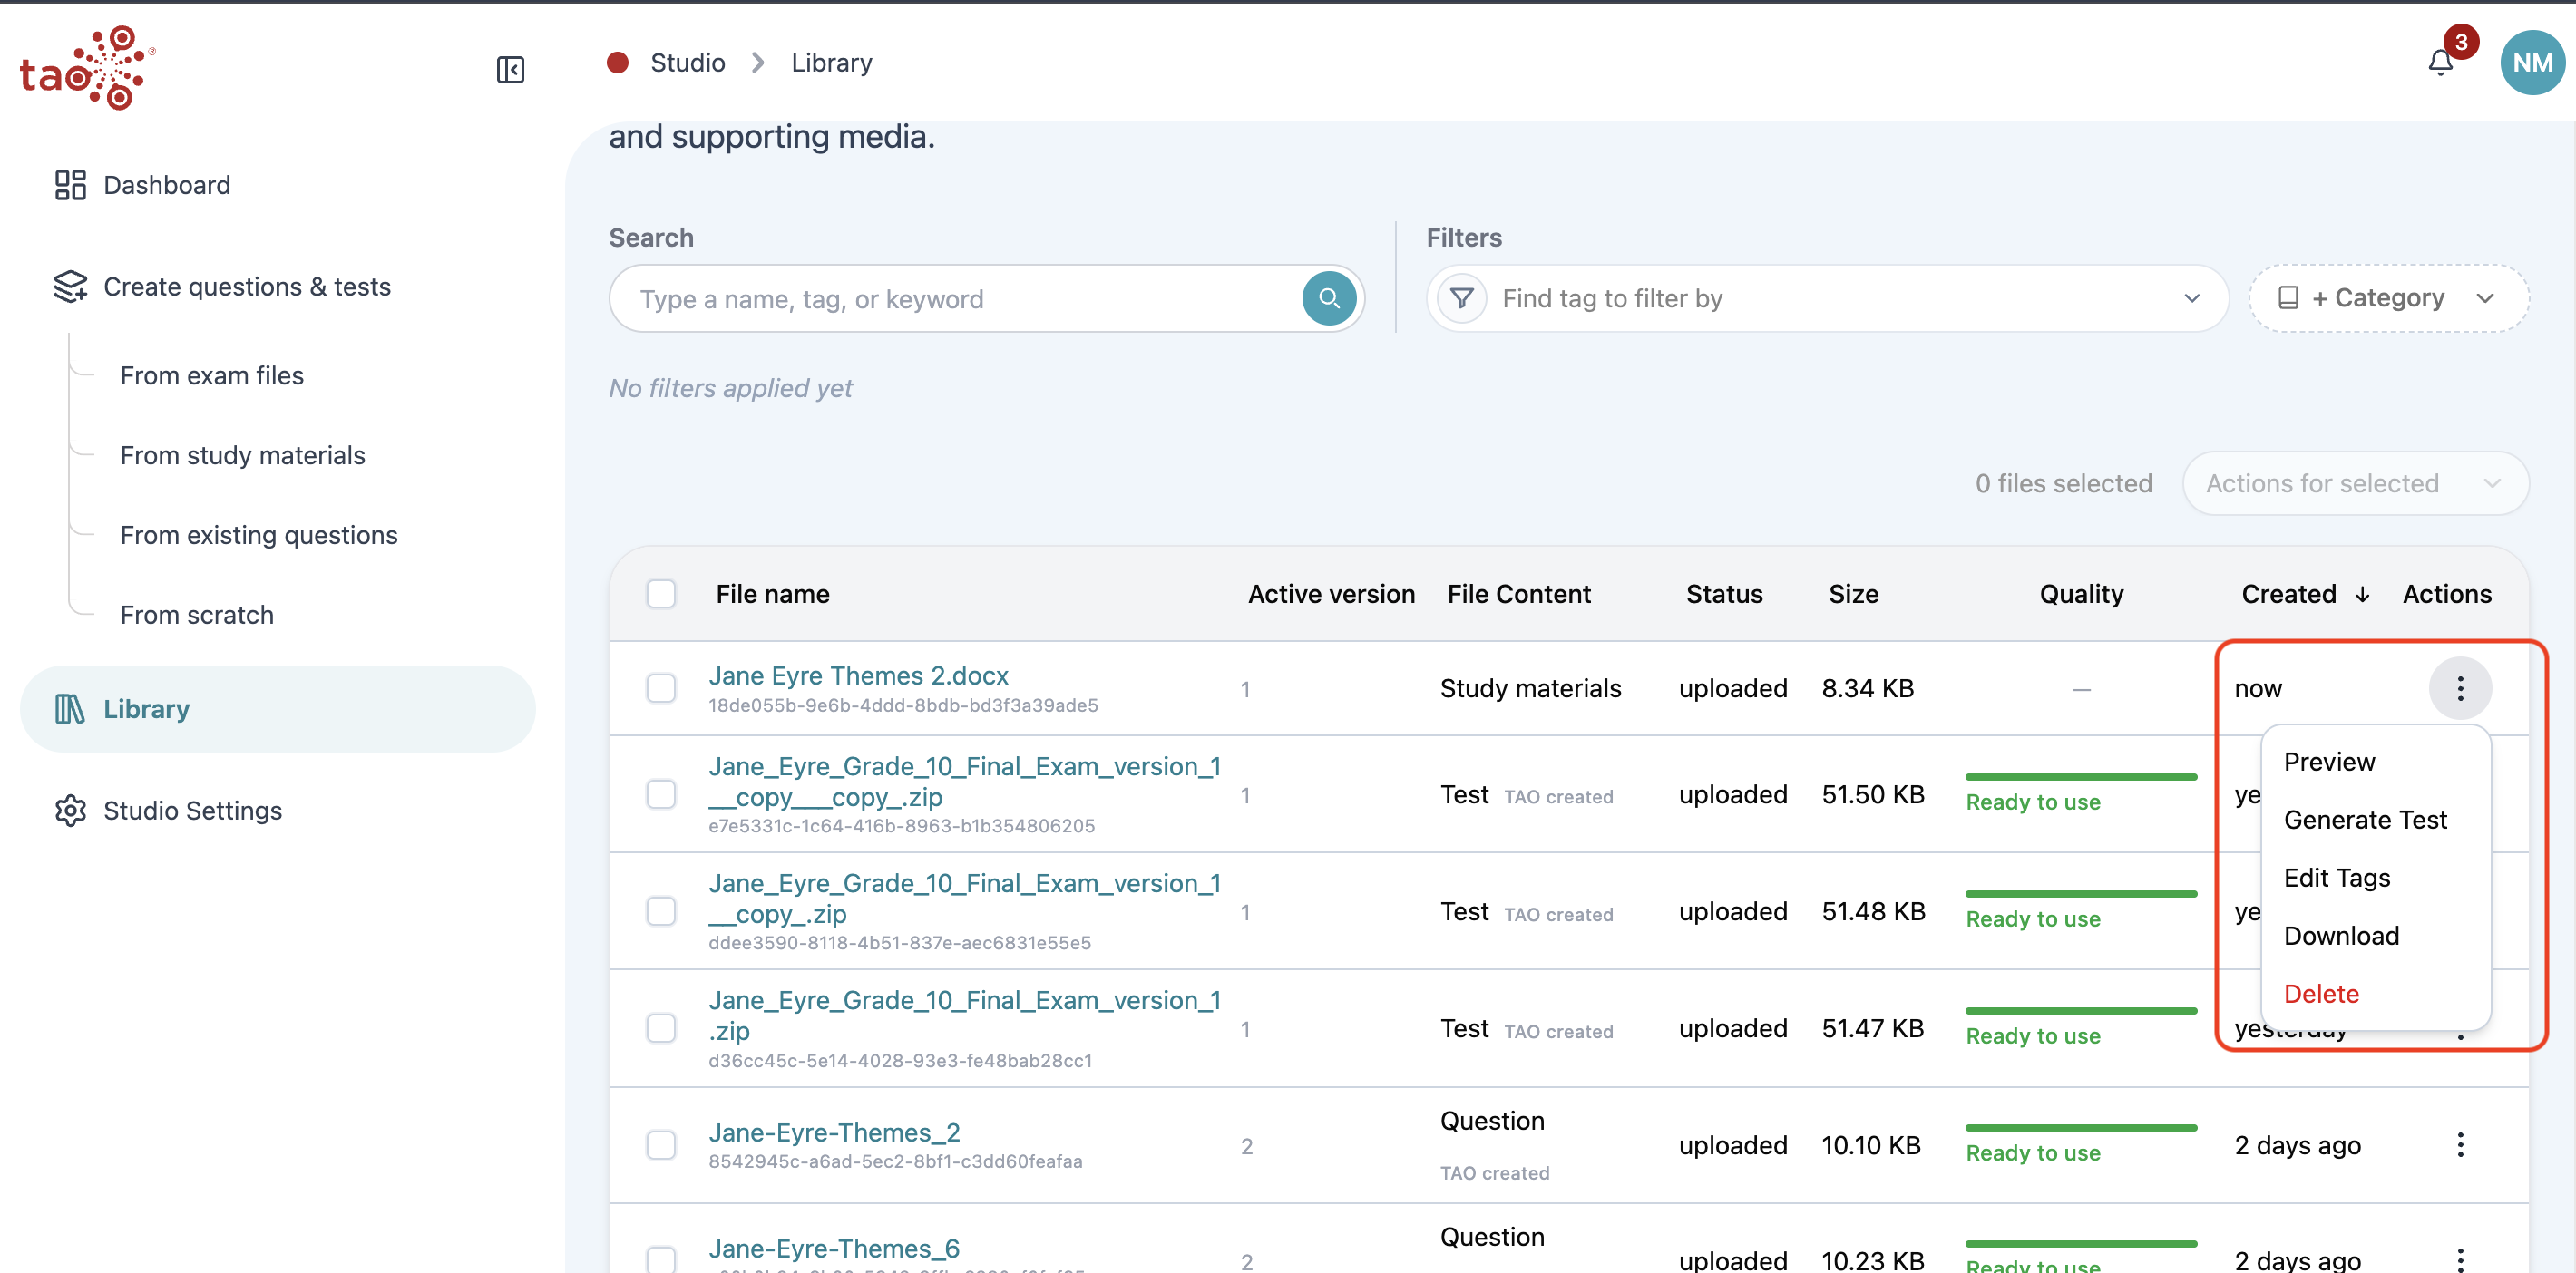Image resolution: width=2576 pixels, height=1273 pixels.
Task: Sort by Created column arrow
Action: point(2362,594)
